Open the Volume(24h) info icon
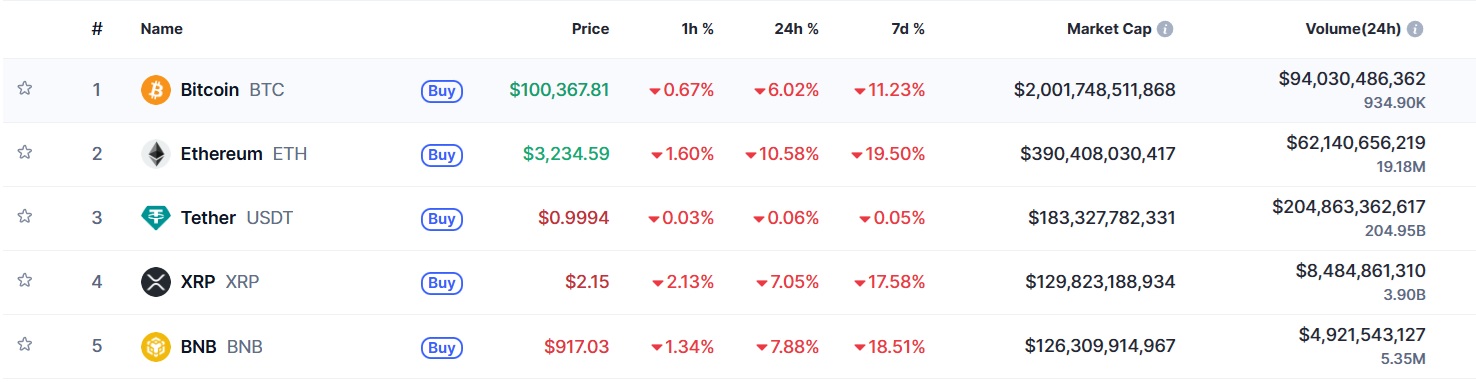Viewport: 1476px width, 382px height. point(1415,29)
